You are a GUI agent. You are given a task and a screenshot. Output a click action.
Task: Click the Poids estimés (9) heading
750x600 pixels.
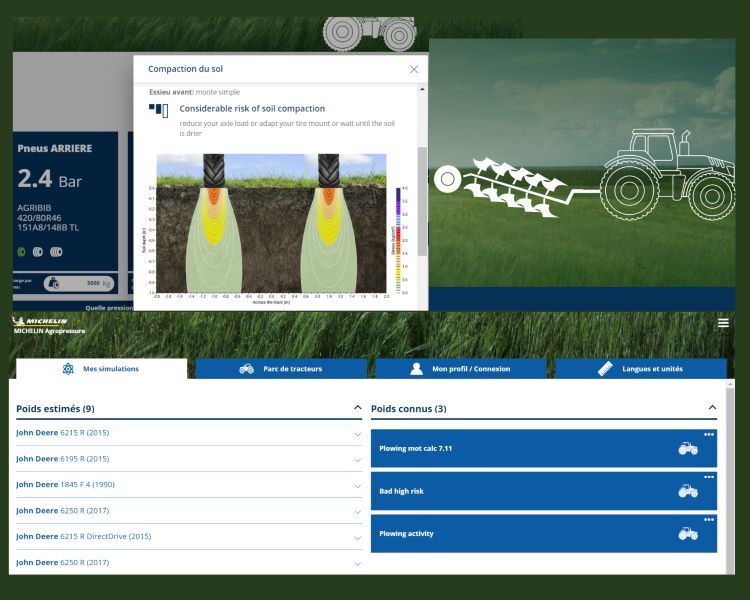[55, 409]
